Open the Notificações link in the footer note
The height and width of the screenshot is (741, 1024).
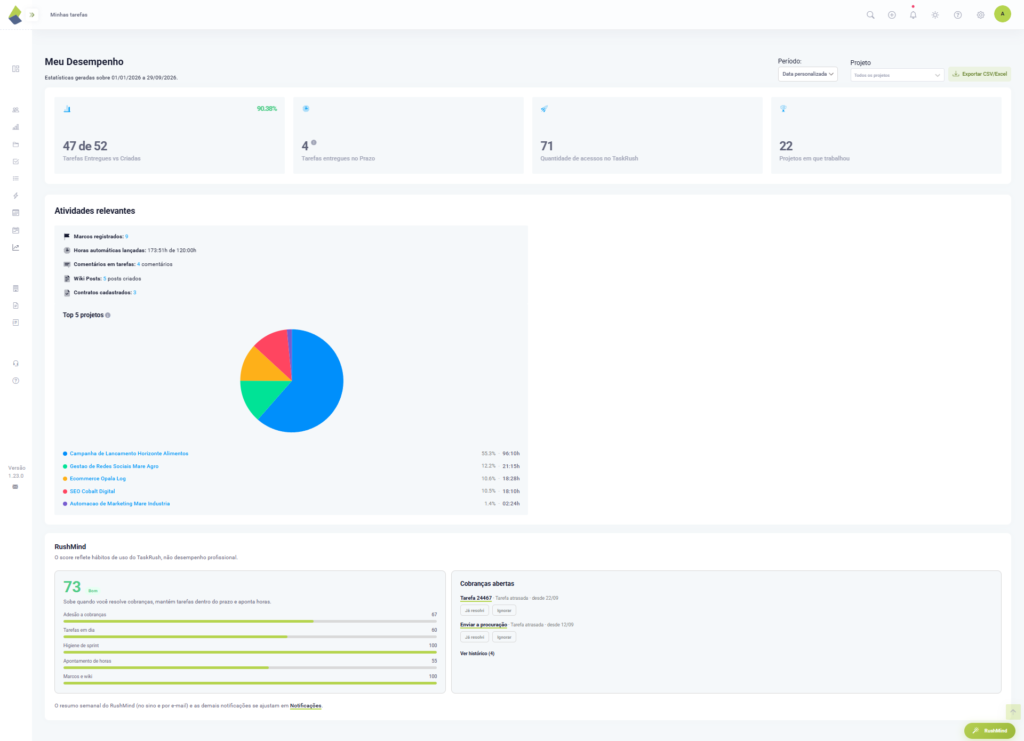click(306, 706)
